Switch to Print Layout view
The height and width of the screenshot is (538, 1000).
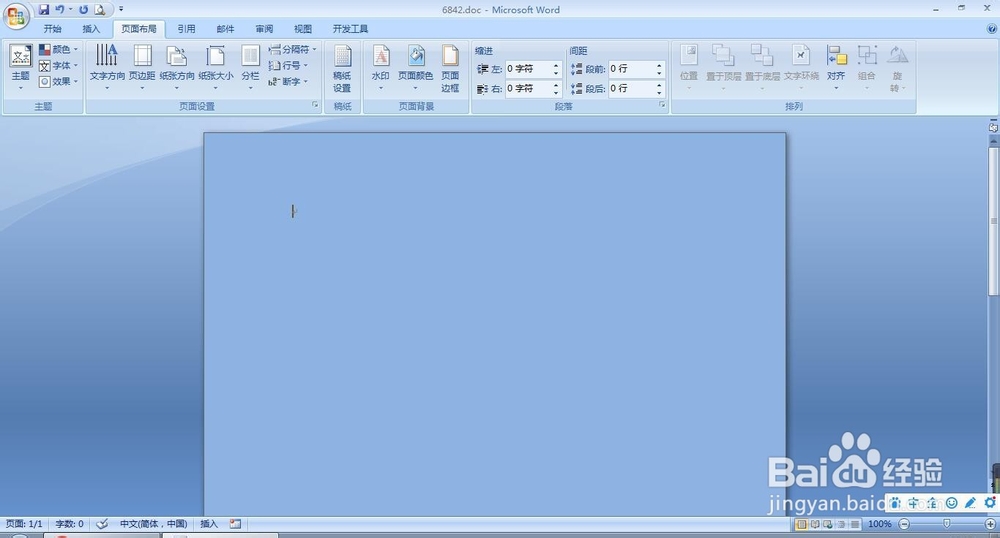[x=801, y=524]
